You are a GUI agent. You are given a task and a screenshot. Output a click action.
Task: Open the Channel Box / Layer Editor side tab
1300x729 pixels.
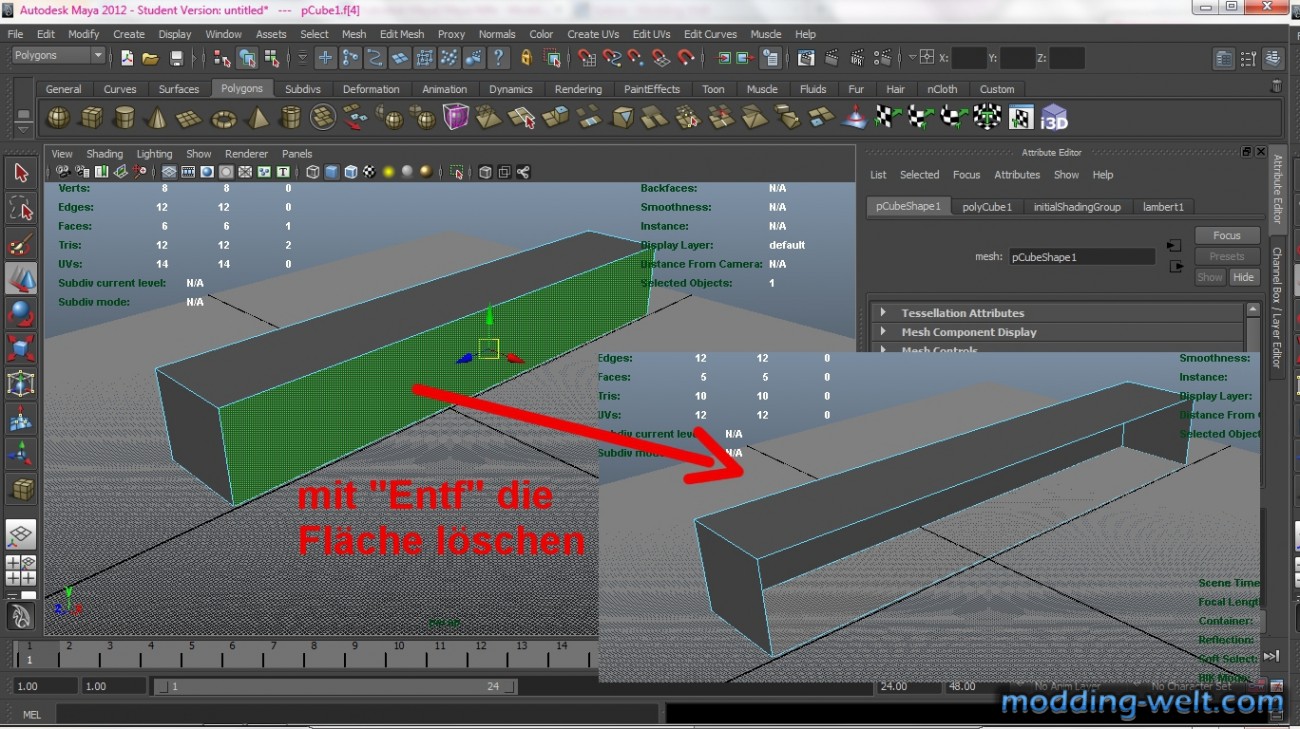click(x=1277, y=308)
